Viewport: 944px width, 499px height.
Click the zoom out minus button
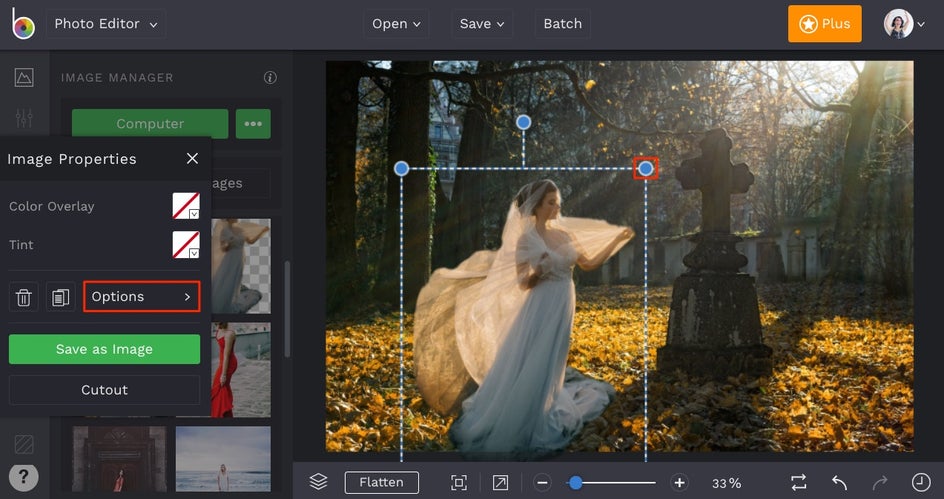pyautogui.click(x=542, y=483)
